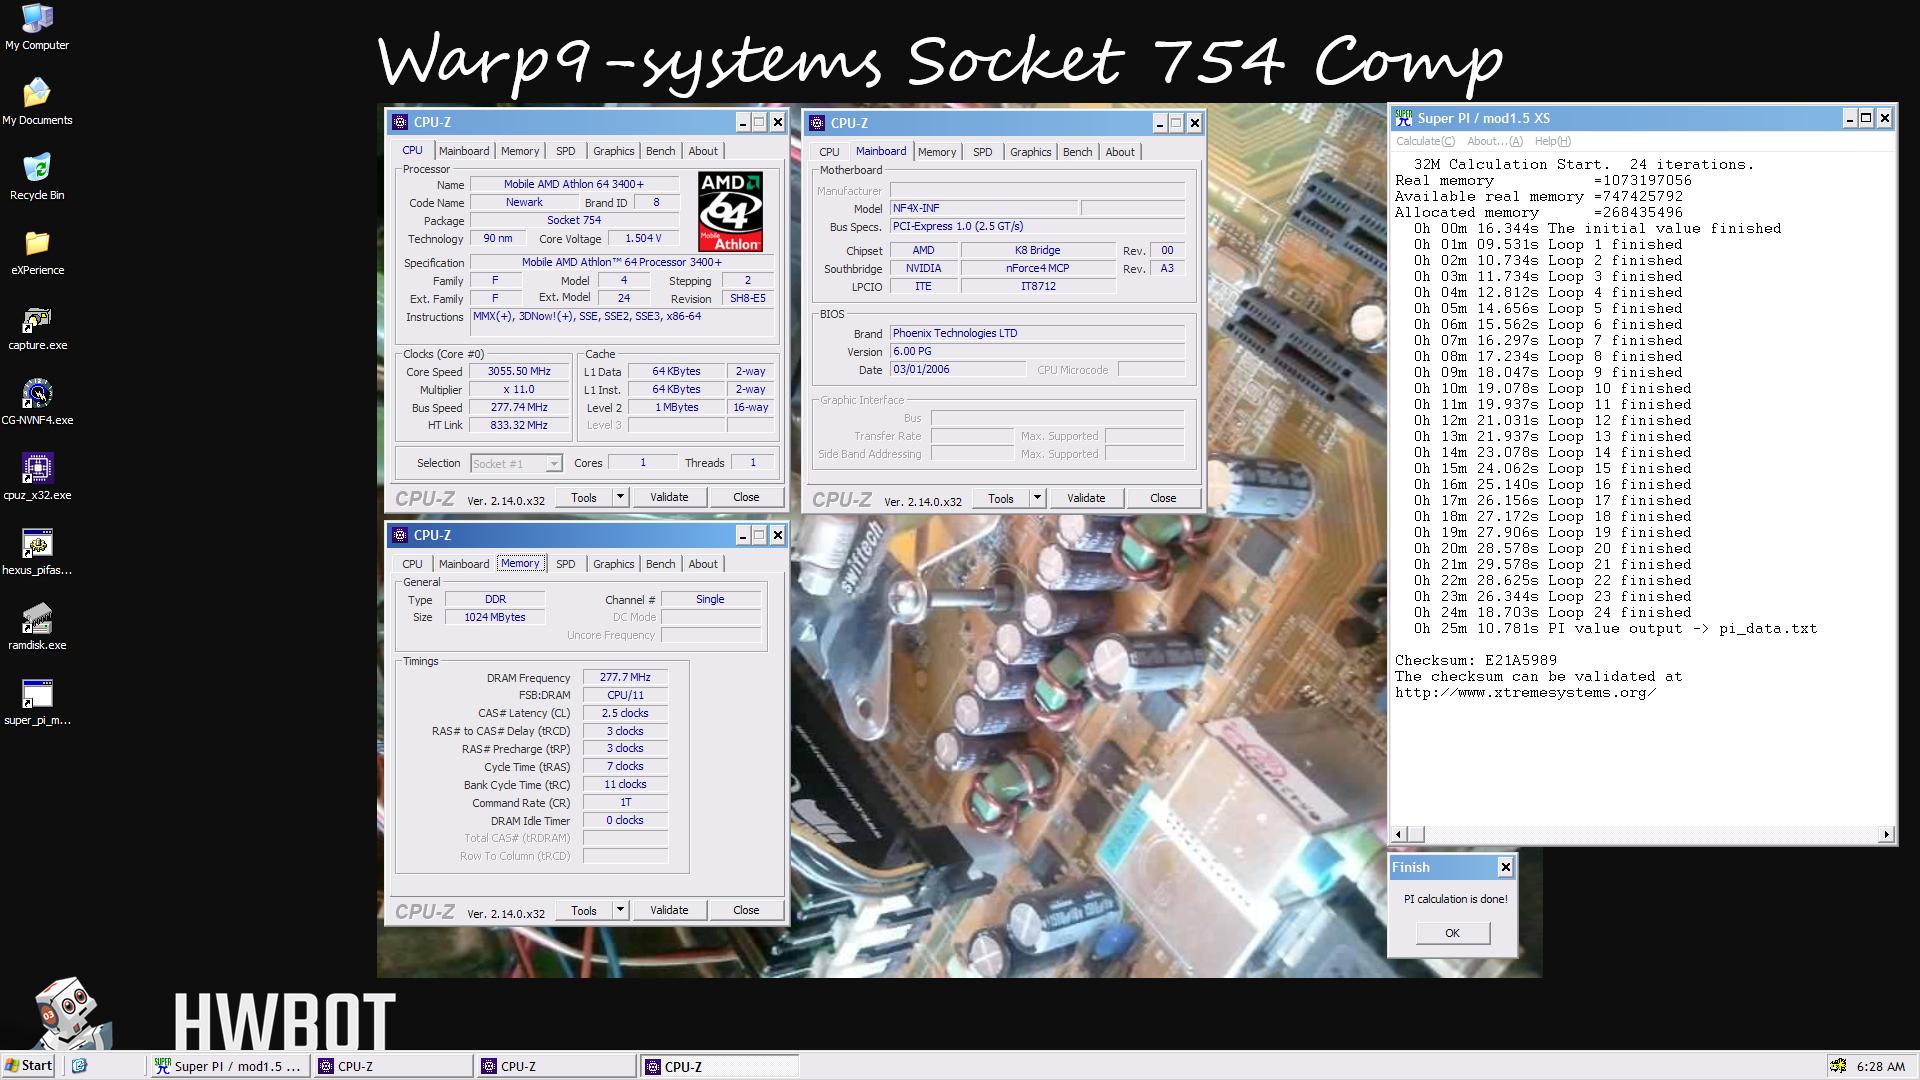Click the Super PI window title icon
The image size is (1920, 1080).
(1404, 118)
